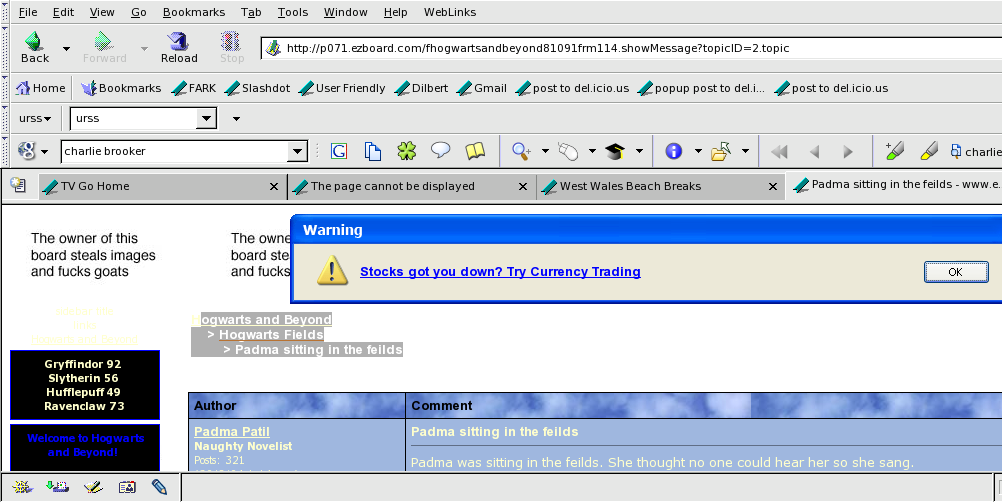Expand the charlie brooker search dropdown
This screenshot has width=1002, height=502.
coord(297,152)
